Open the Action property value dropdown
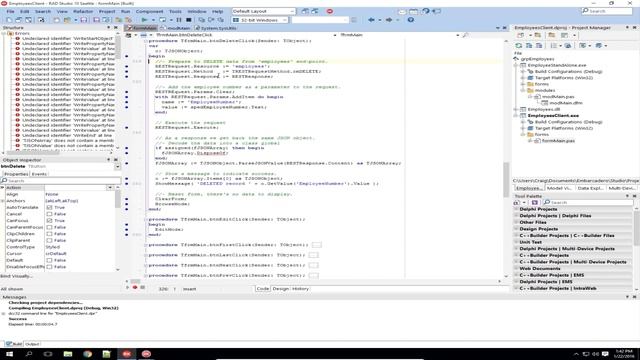This screenshot has height=360, width=640. tap(110, 187)
